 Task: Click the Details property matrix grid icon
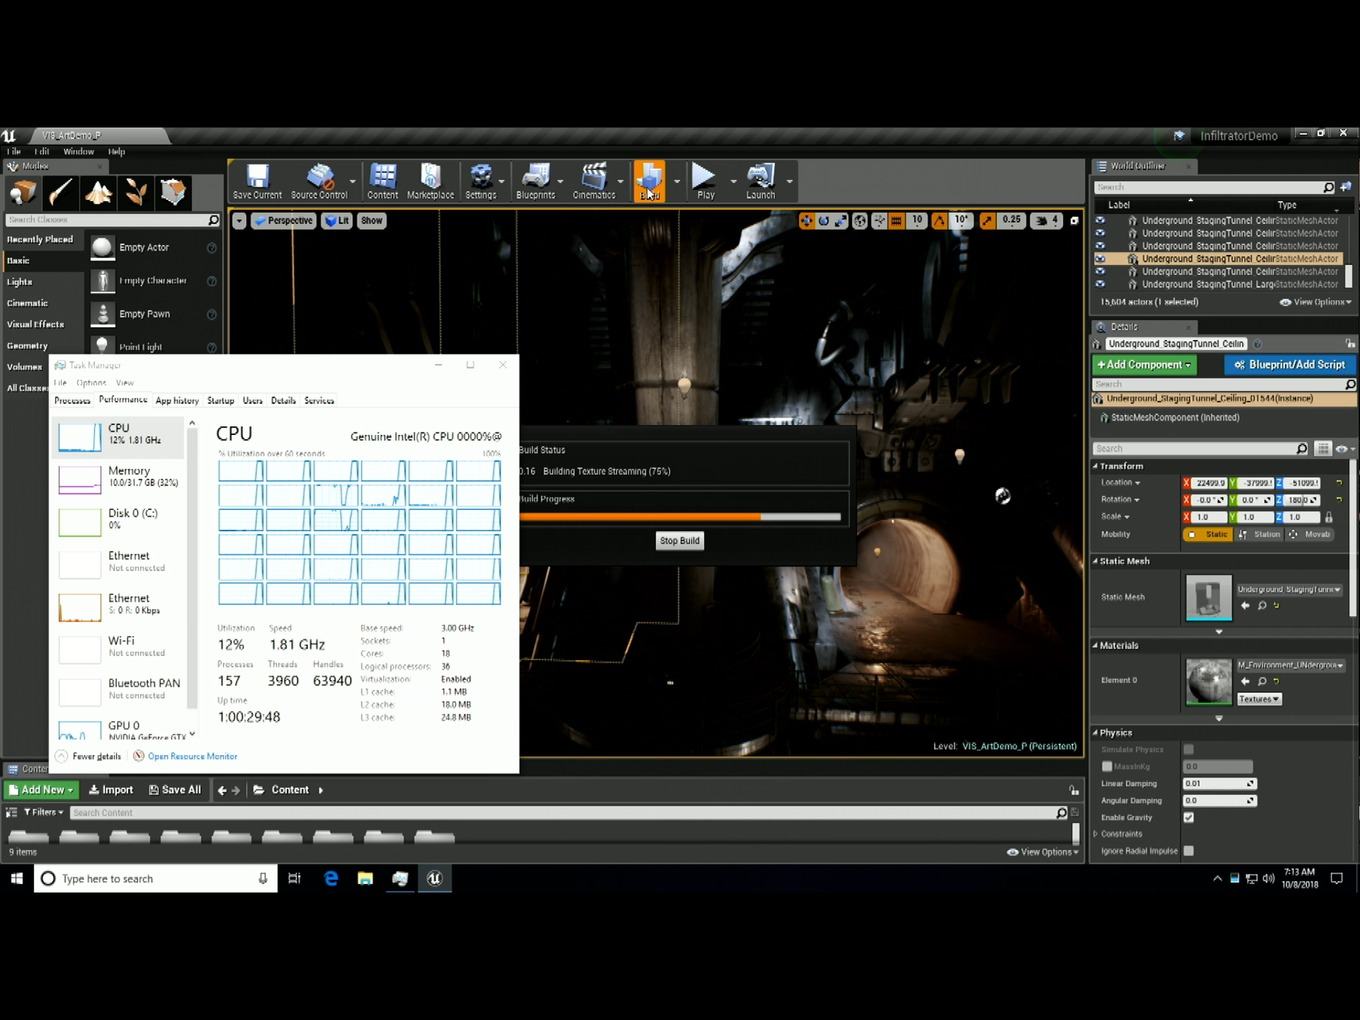[x=1323, y=449]
